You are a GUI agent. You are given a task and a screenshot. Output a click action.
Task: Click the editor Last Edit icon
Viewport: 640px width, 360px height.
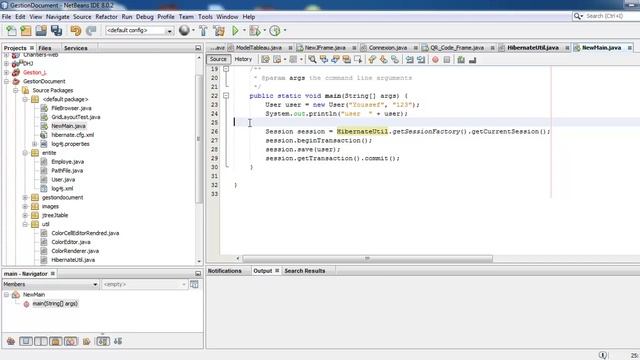265,60
